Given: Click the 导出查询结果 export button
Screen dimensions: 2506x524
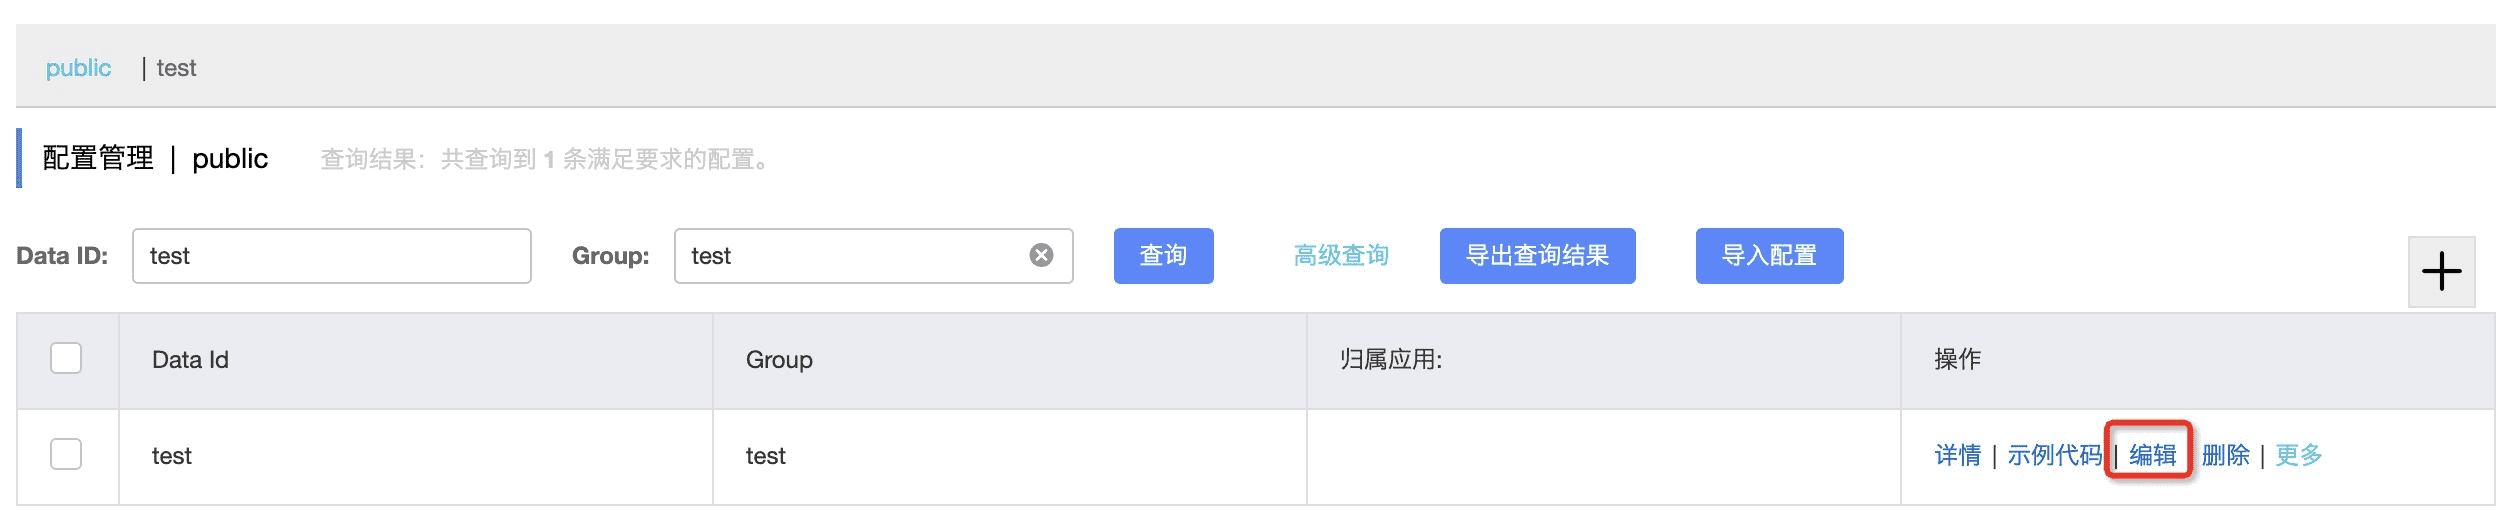Looking at the screenshot, I should pyautogui.click(x=1537, y=256).
